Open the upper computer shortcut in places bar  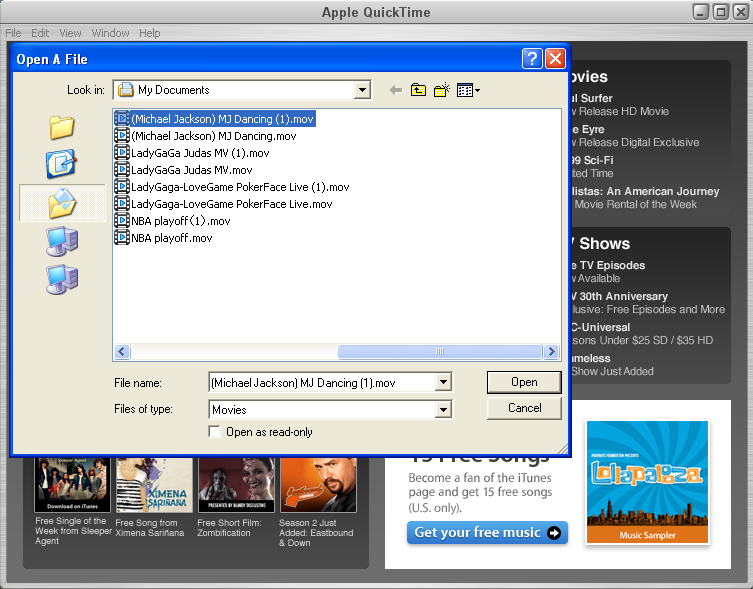coord(62,241)
